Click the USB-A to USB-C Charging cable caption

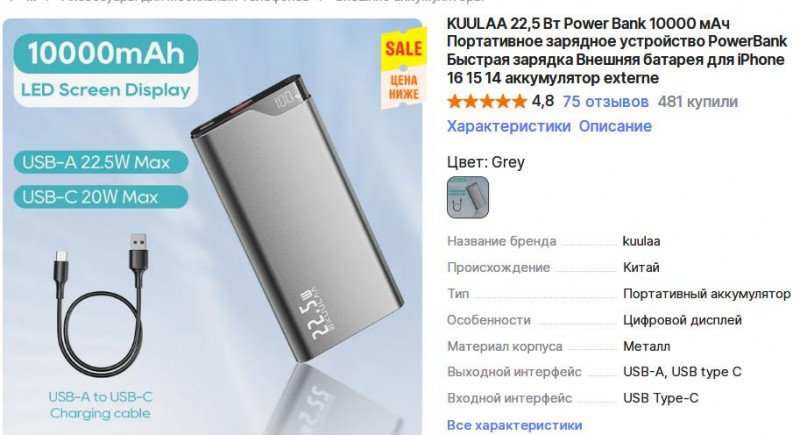pos(101,405)
